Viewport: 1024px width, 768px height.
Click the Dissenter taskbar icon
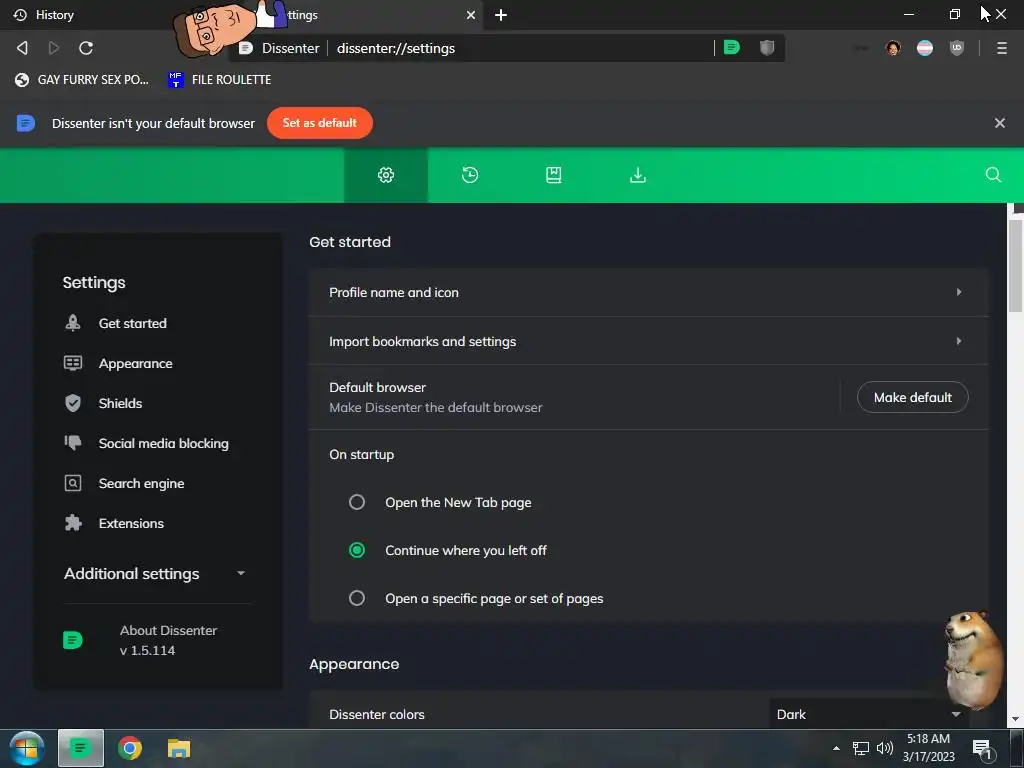80,748
